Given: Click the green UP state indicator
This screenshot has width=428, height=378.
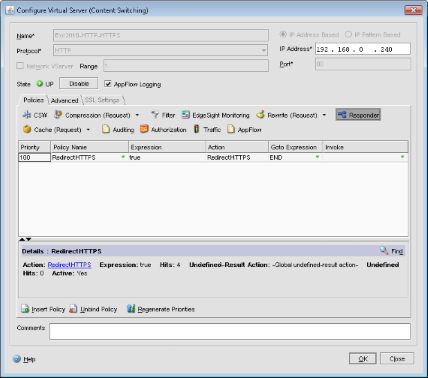Looking at the screenshot, I should click(40, 84).
